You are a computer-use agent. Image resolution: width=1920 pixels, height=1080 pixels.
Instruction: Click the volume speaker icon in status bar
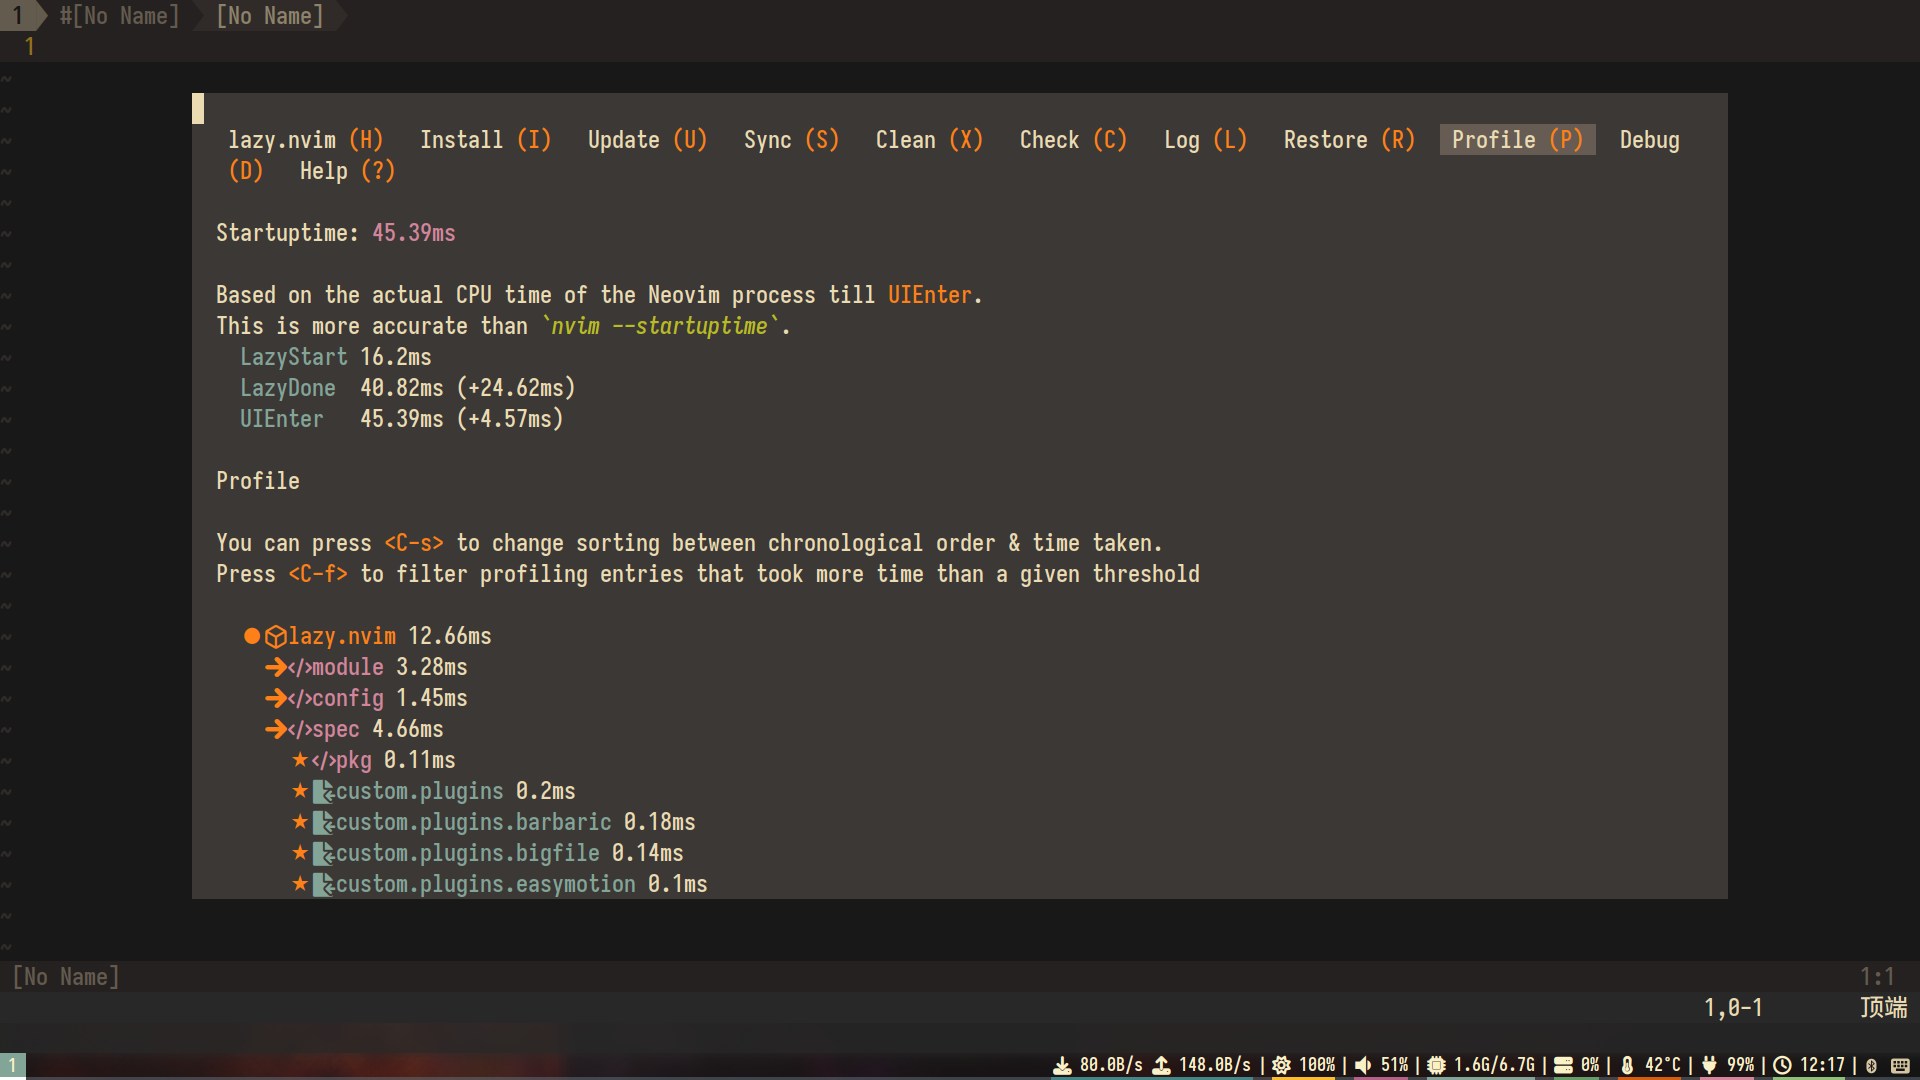click(1363, 1065)
